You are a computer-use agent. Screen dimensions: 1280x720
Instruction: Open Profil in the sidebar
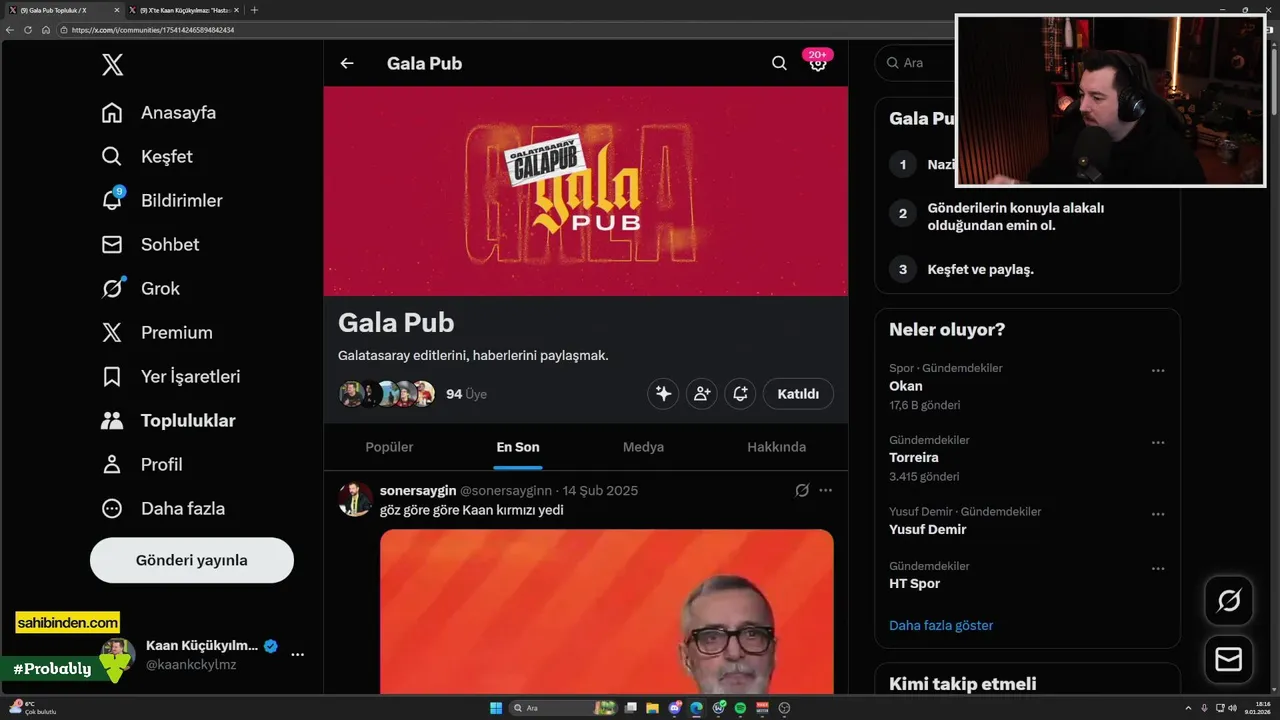click(x=142, y=465)
